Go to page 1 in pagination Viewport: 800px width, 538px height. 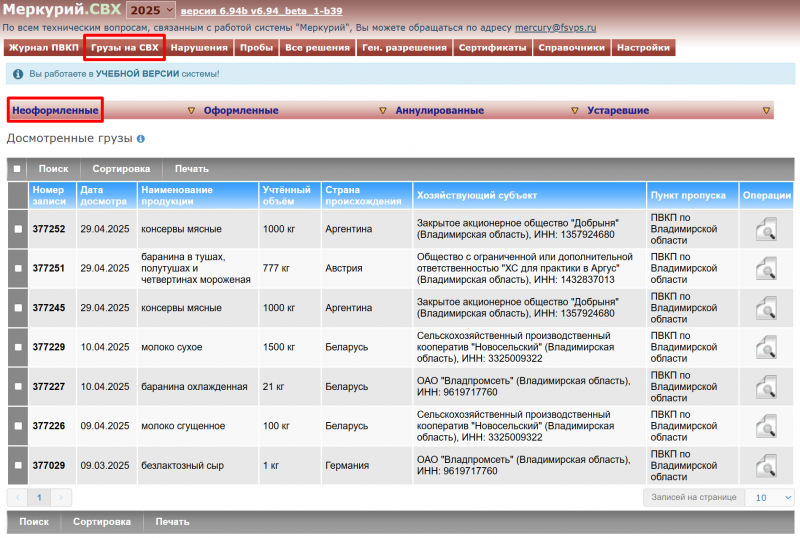point(40,497)
